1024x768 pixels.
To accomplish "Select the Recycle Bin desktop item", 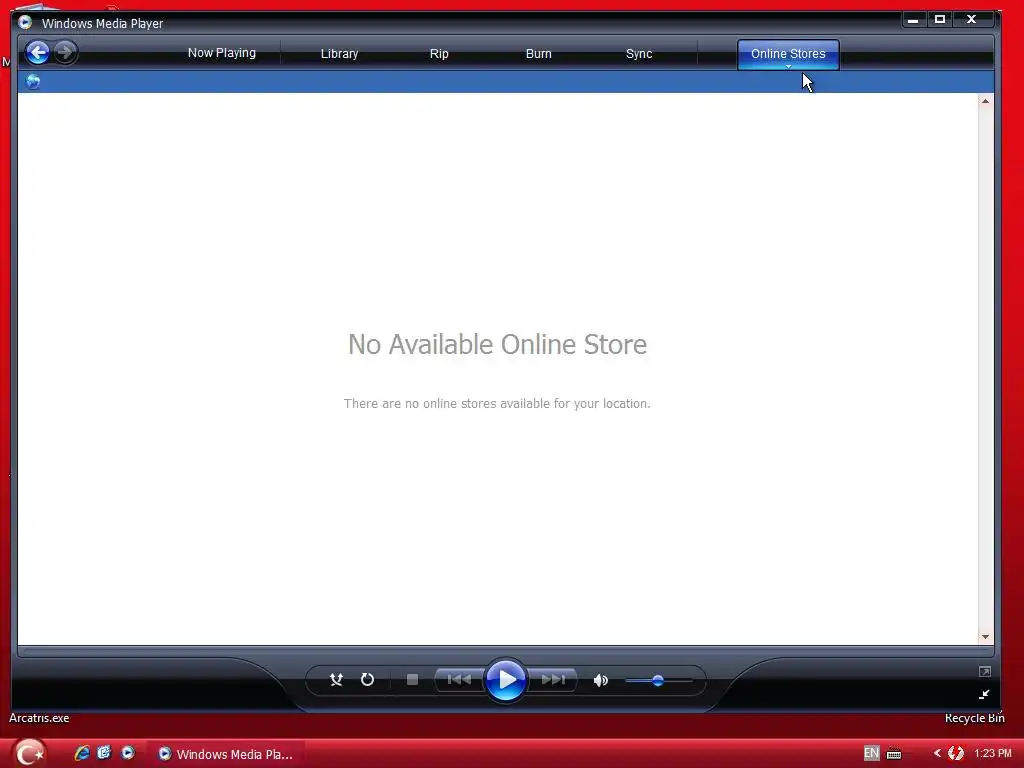I will [974, 718].
